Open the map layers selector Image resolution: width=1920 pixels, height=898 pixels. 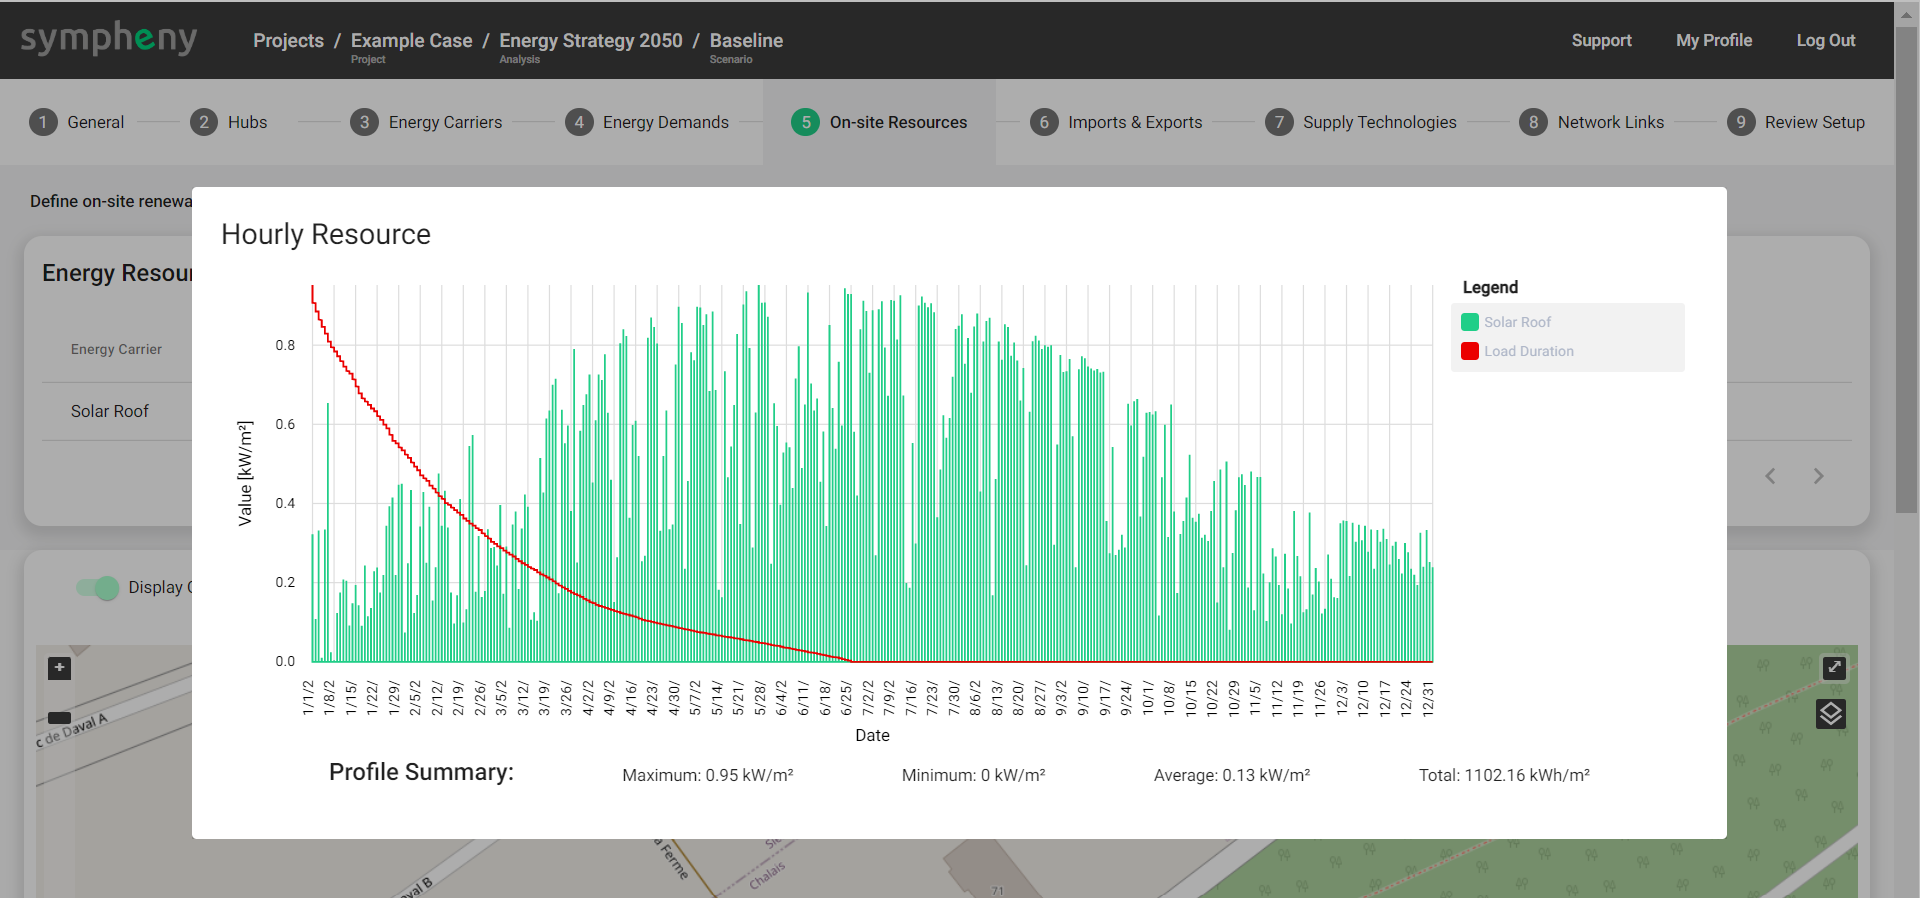(1830, 714)
